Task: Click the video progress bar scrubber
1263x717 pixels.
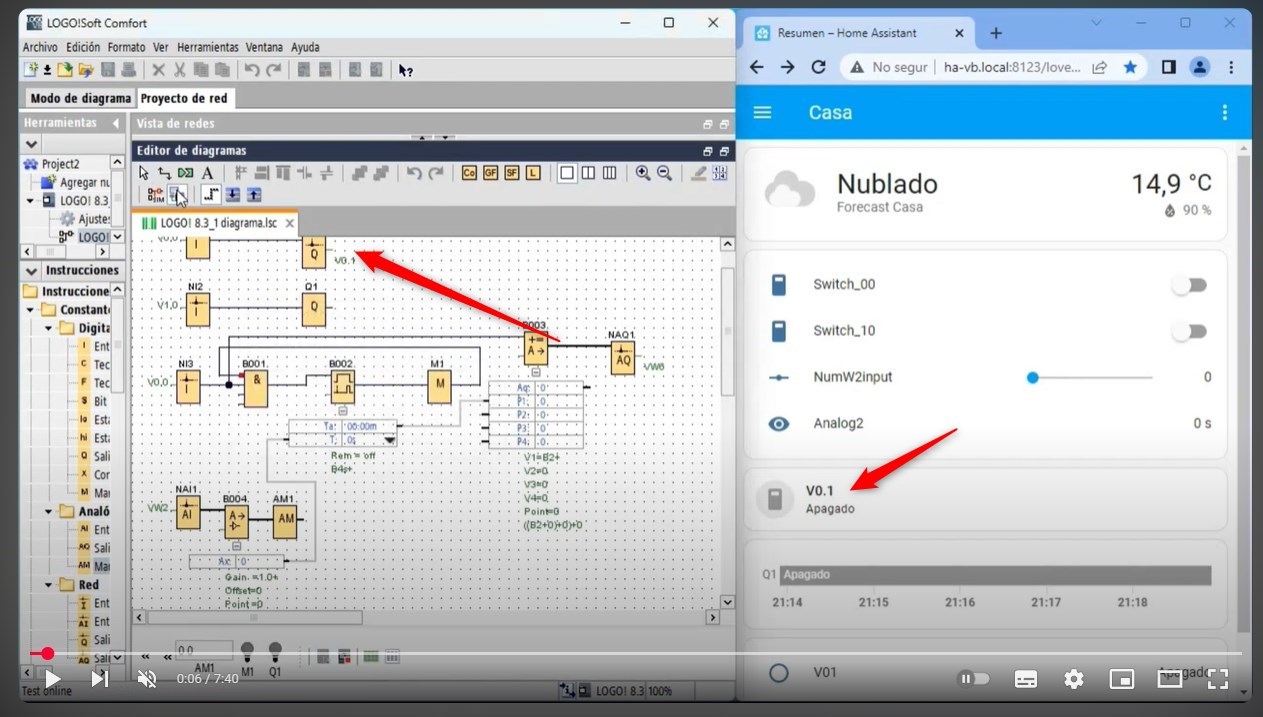Action: point(47,653)
